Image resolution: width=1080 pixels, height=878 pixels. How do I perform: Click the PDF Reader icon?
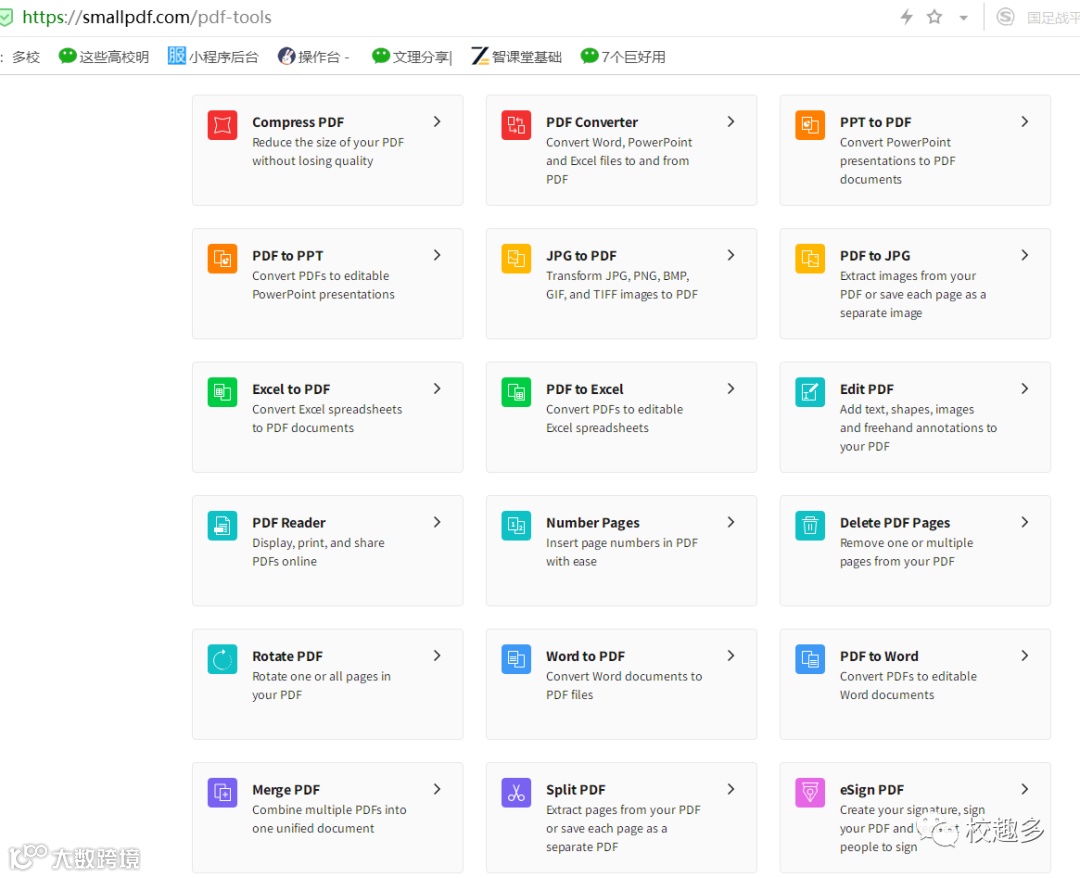[222, 525]
